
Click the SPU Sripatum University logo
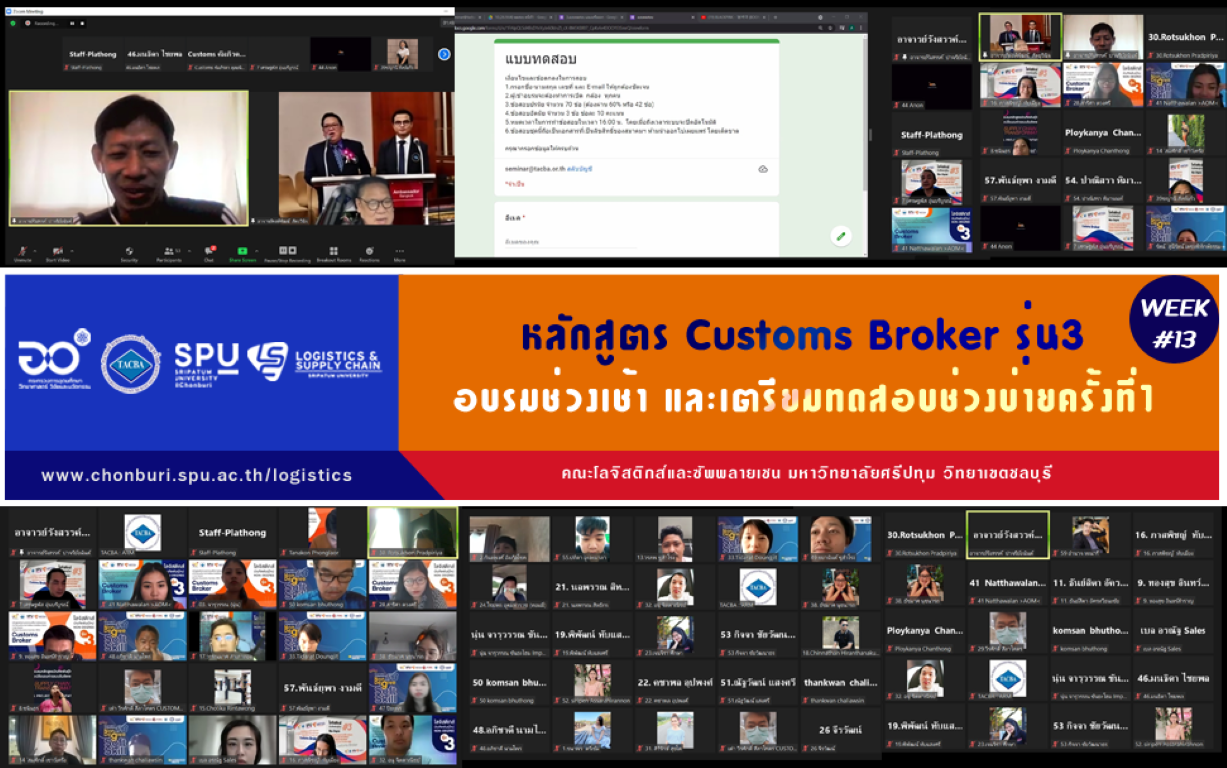point(206,365)
